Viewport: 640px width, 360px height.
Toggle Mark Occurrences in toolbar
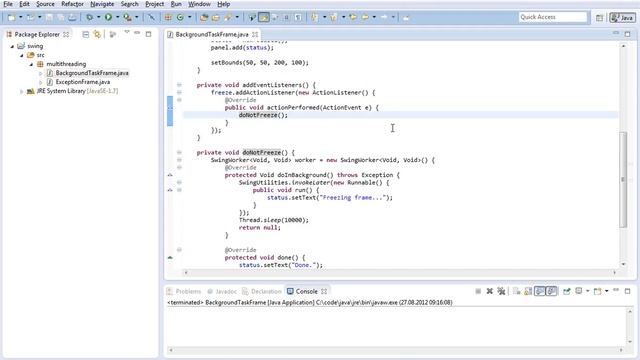click(264, 17)
